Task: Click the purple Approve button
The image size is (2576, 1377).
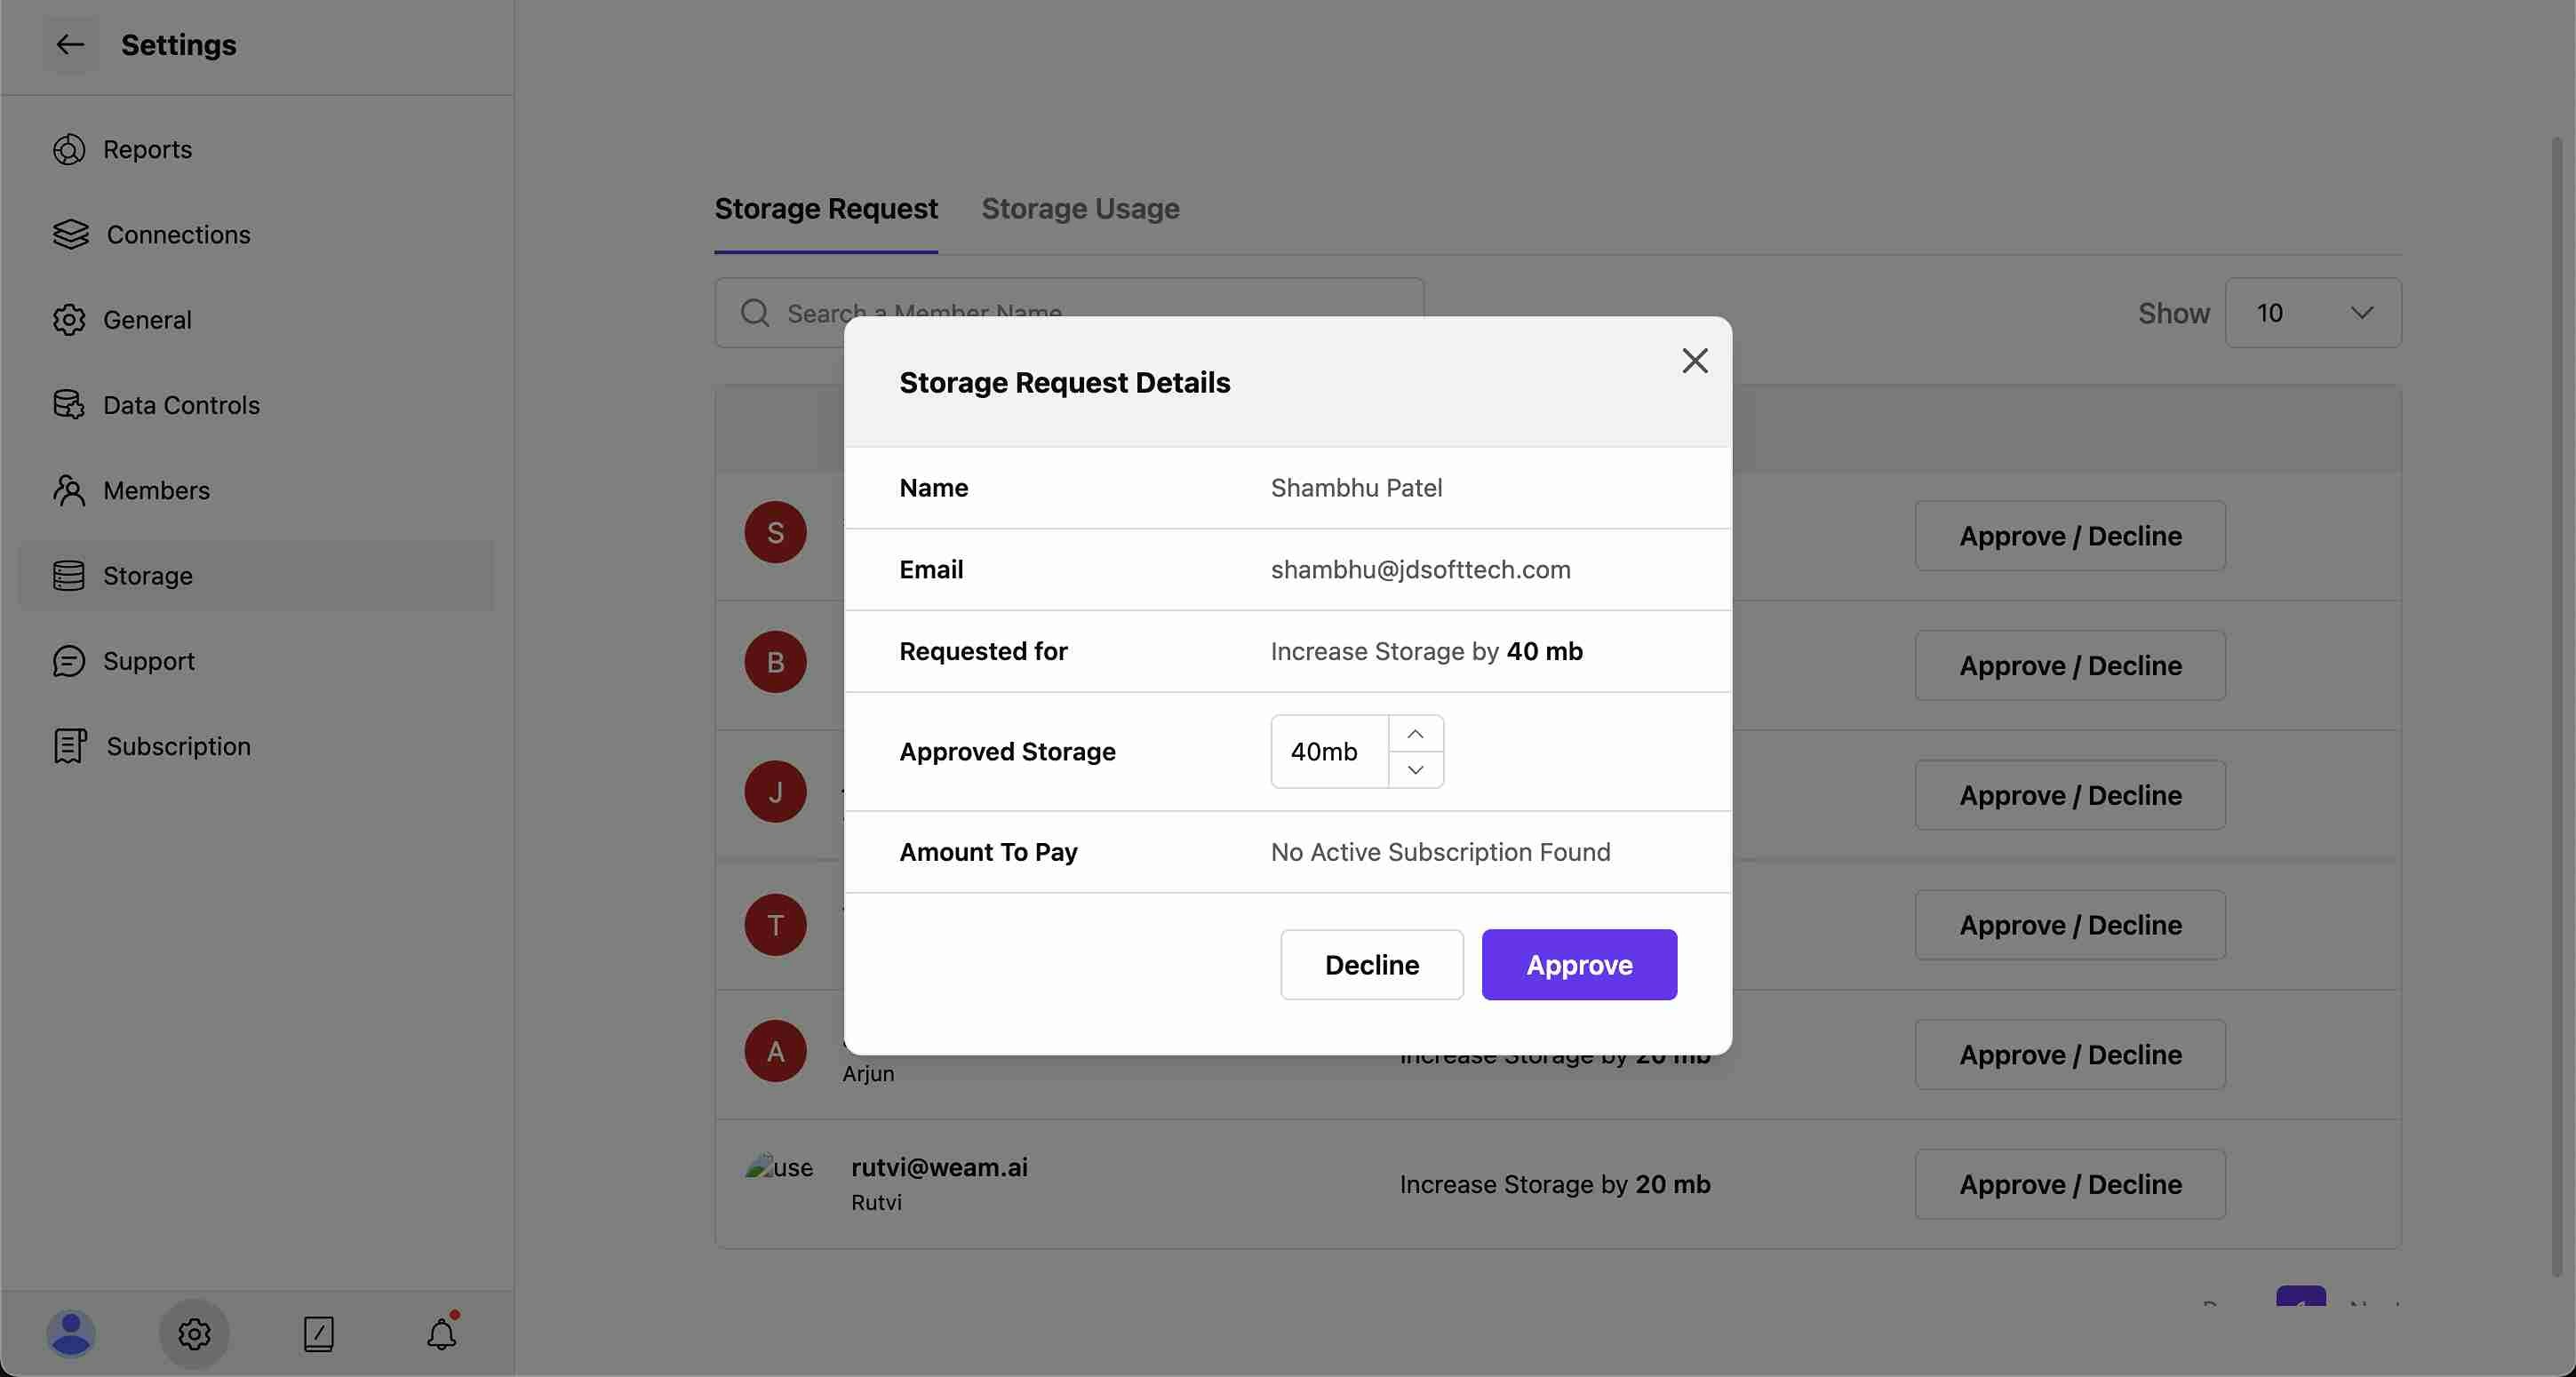Action: 1578,964
